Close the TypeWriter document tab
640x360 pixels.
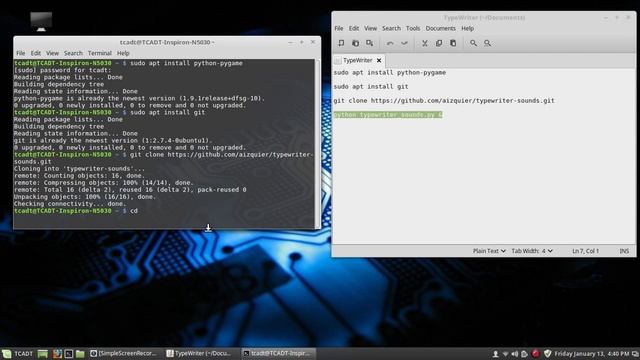[379, 60]
